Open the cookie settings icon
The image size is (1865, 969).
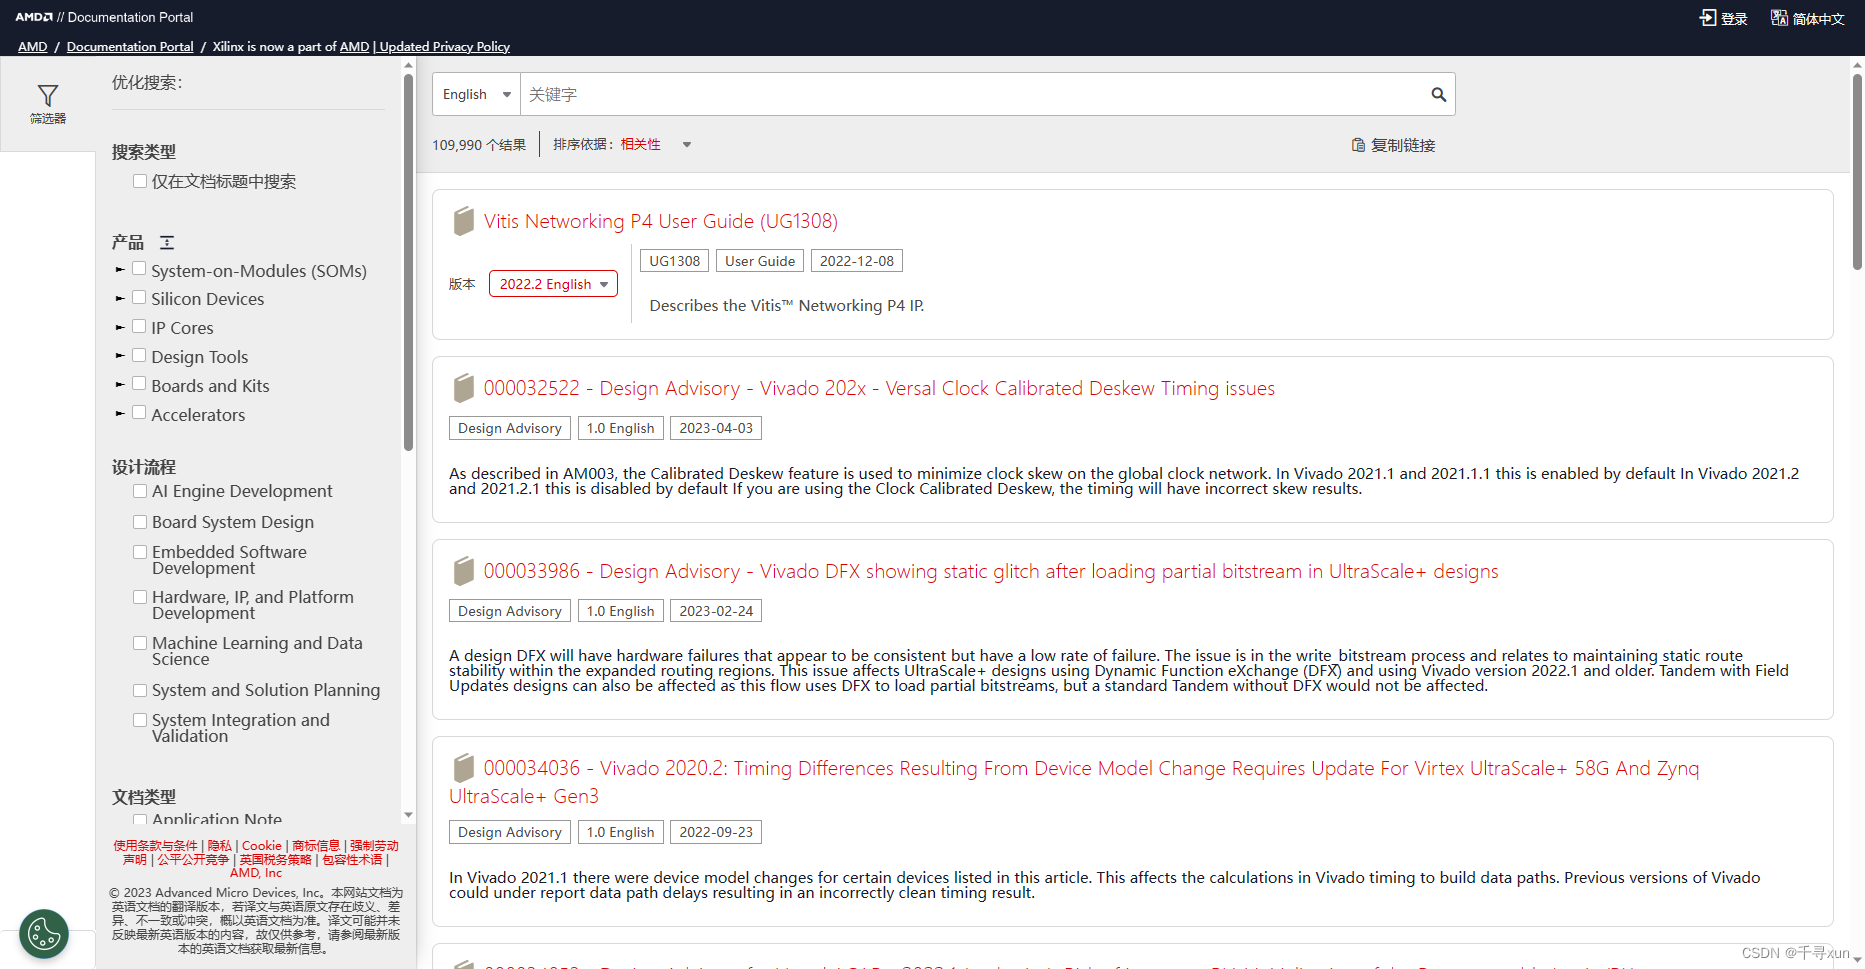(44, 934)
